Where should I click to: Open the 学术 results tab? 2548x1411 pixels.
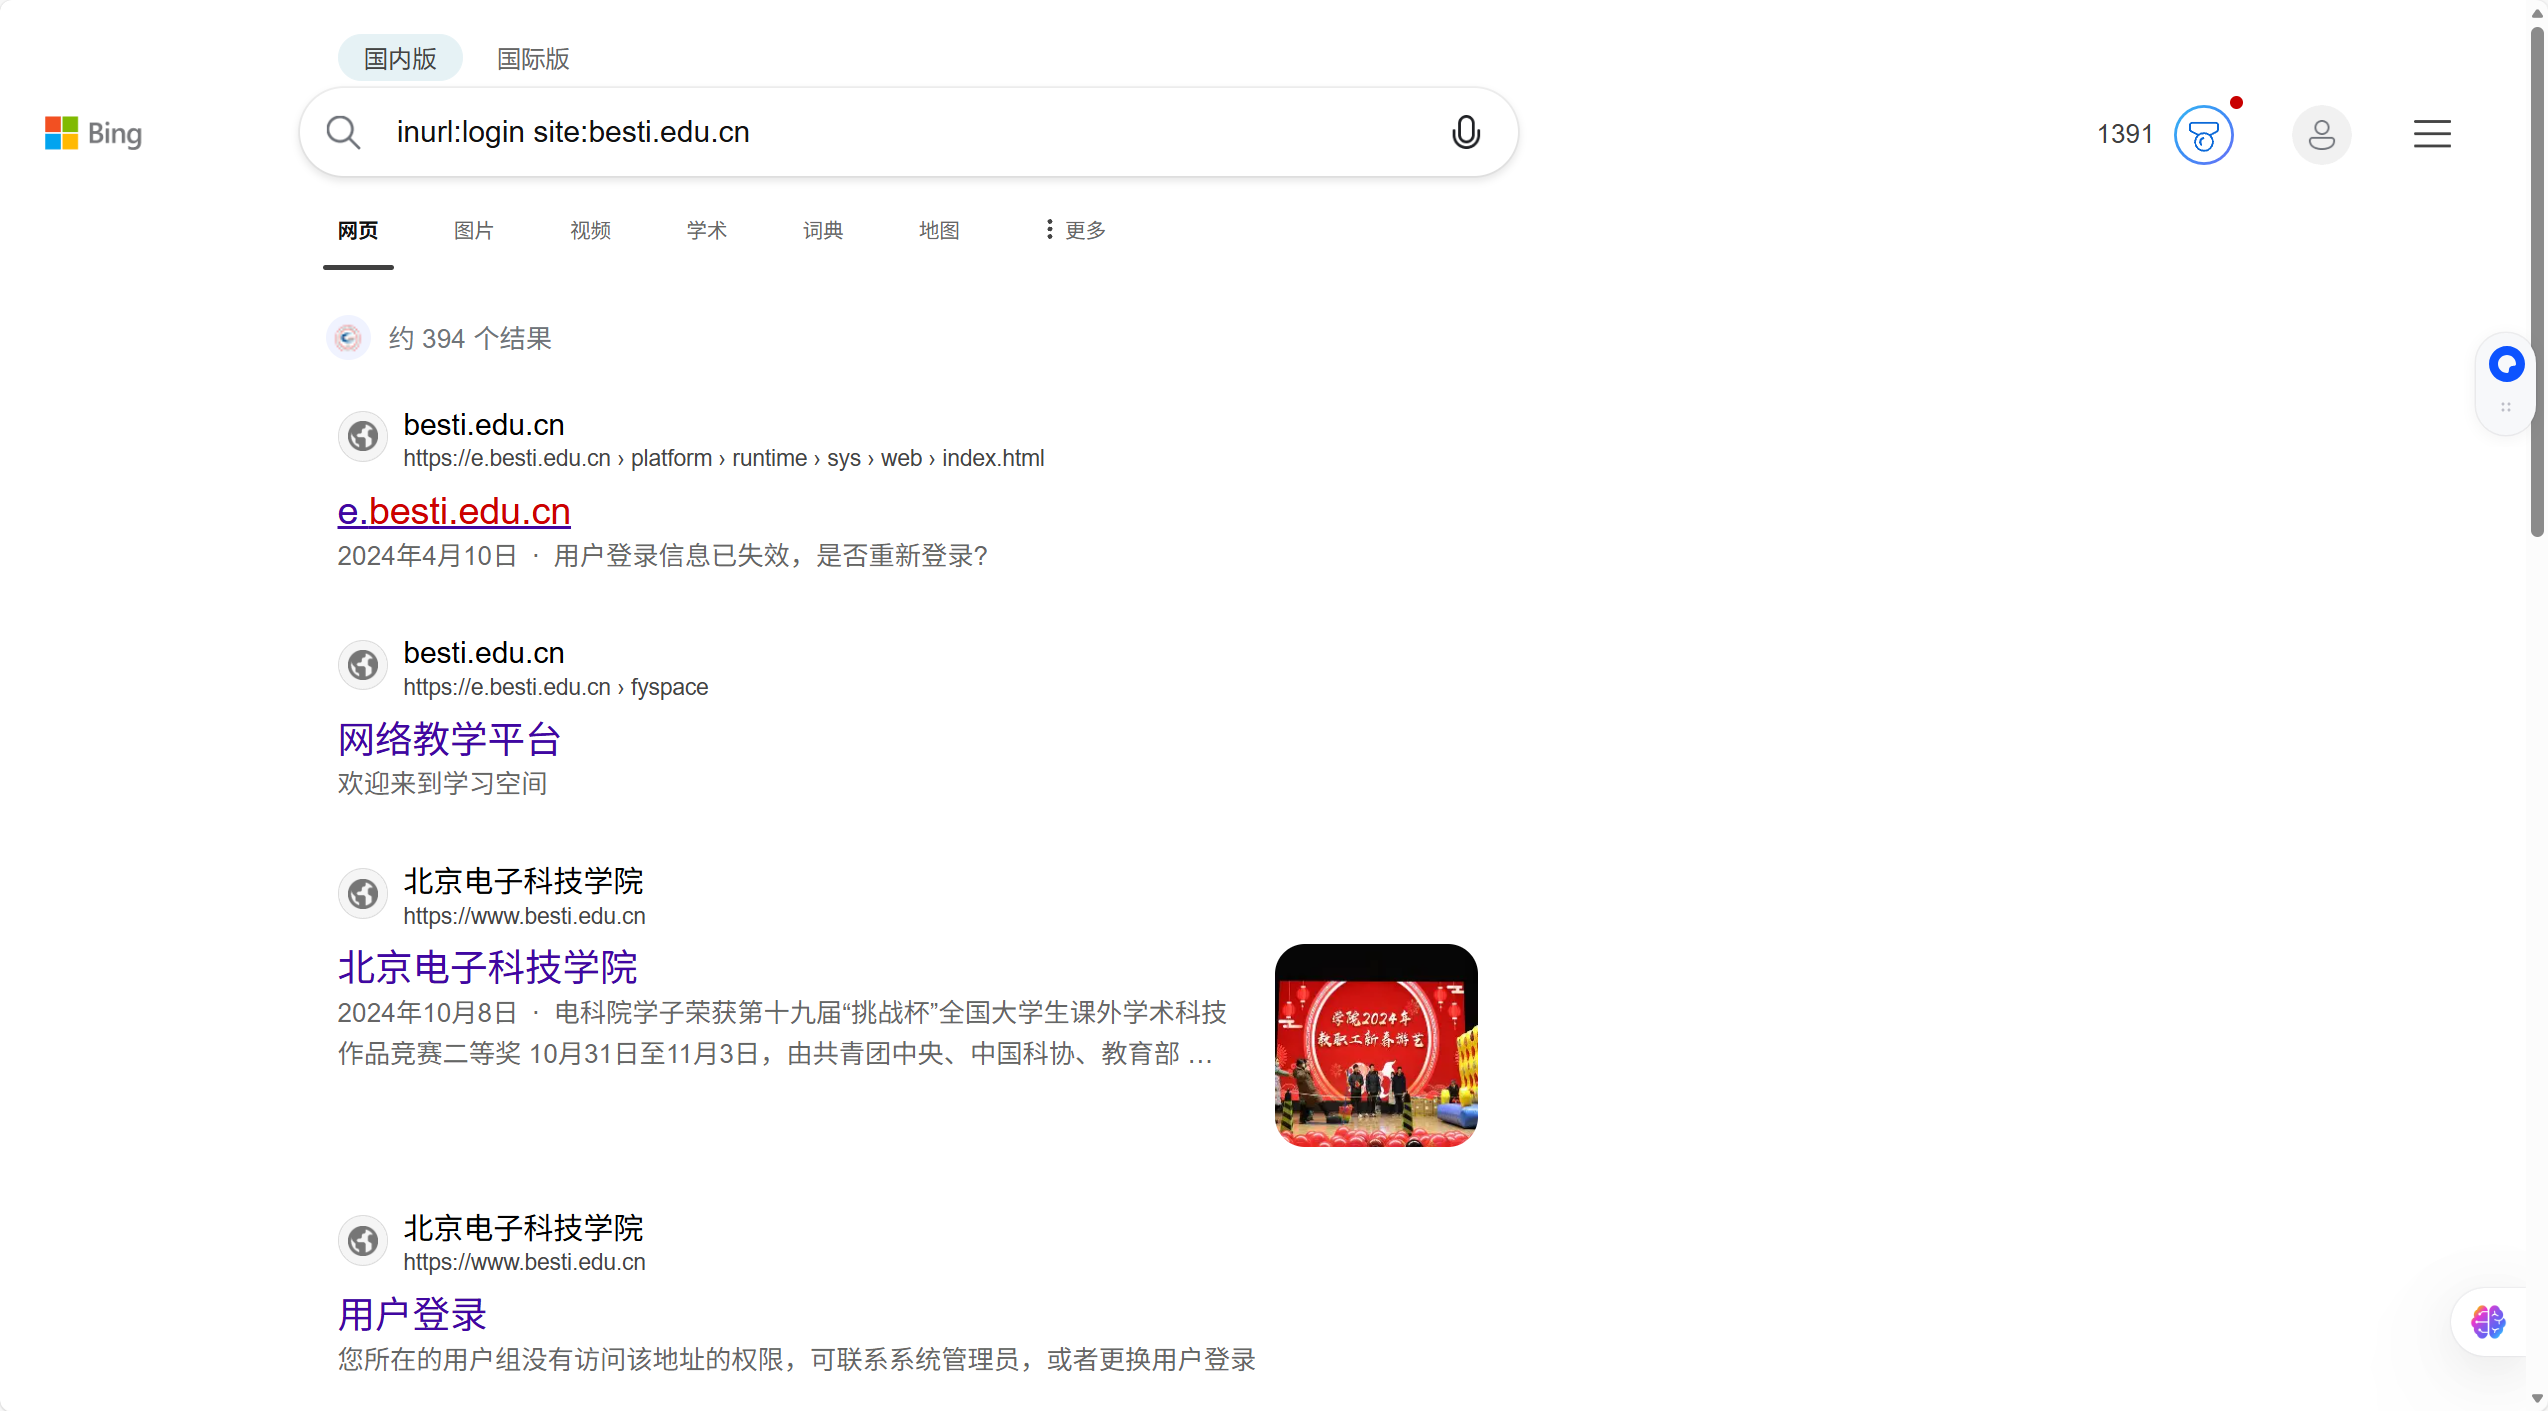pyautogui.click(x=706, y=230)
